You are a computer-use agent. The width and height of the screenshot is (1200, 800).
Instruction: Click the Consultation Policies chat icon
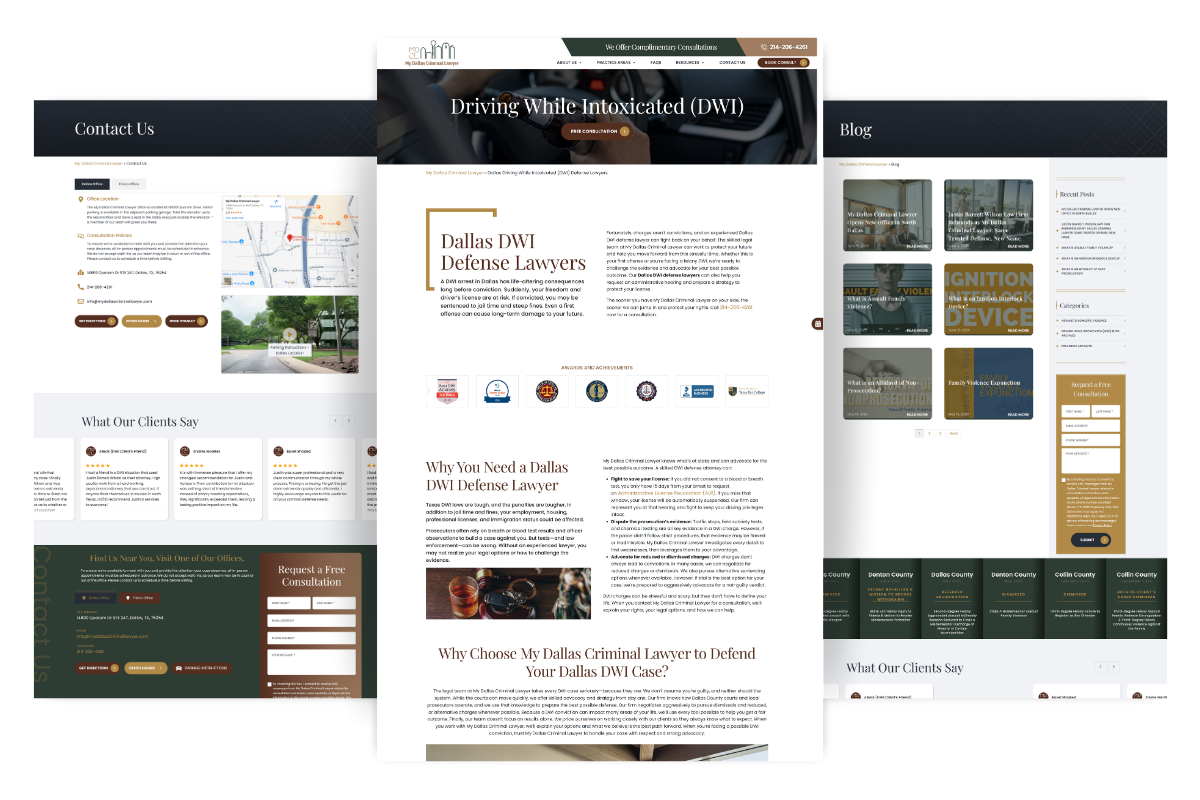coord(80,236)
